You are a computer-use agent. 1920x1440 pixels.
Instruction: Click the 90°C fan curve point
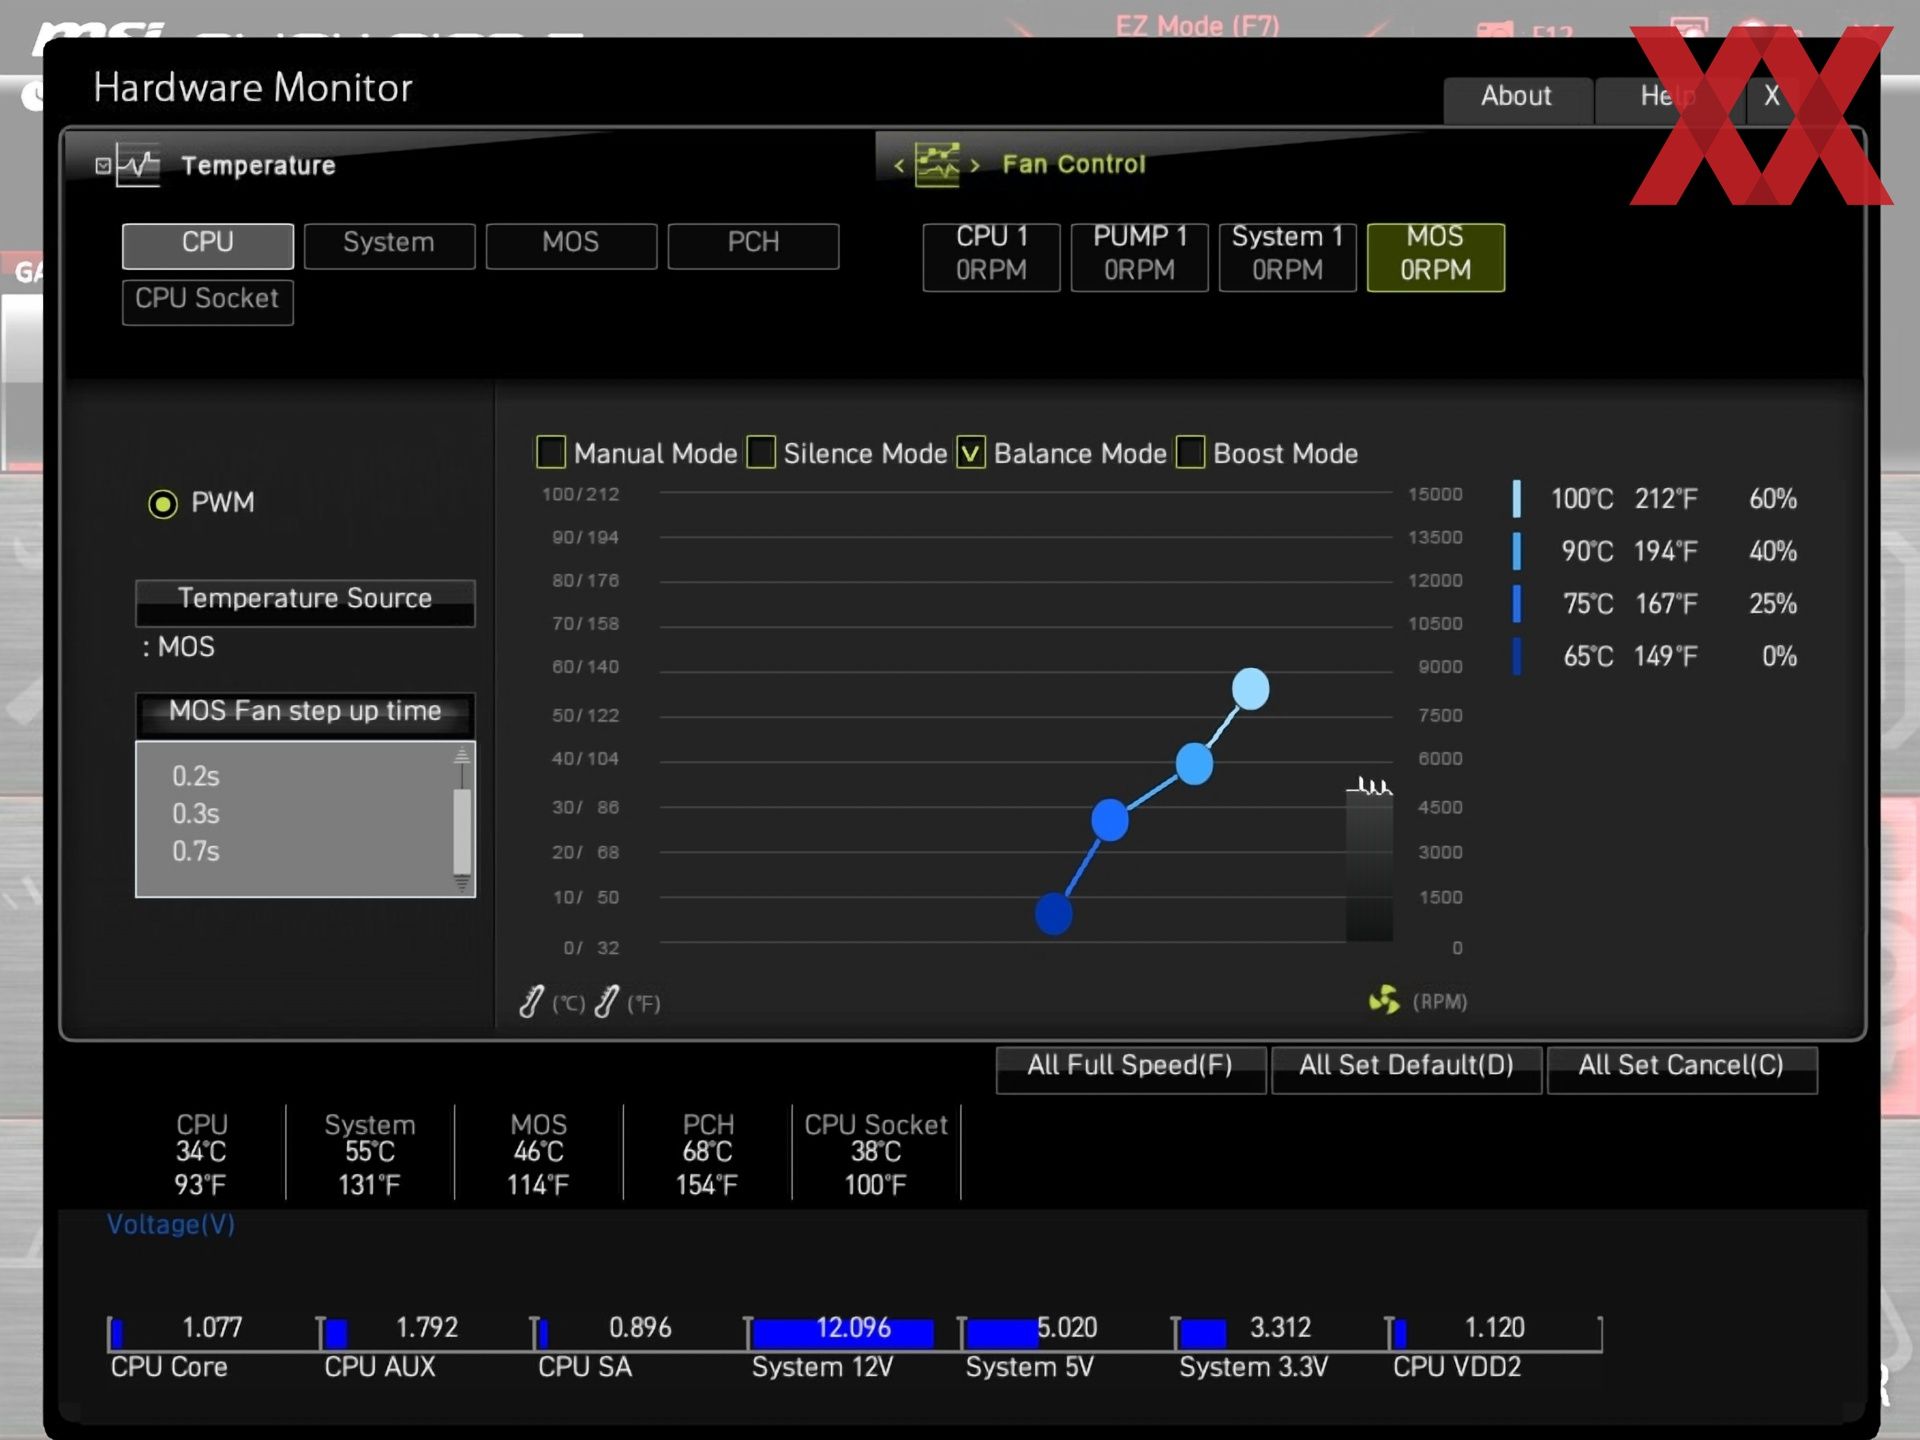tap(1194, 764)
